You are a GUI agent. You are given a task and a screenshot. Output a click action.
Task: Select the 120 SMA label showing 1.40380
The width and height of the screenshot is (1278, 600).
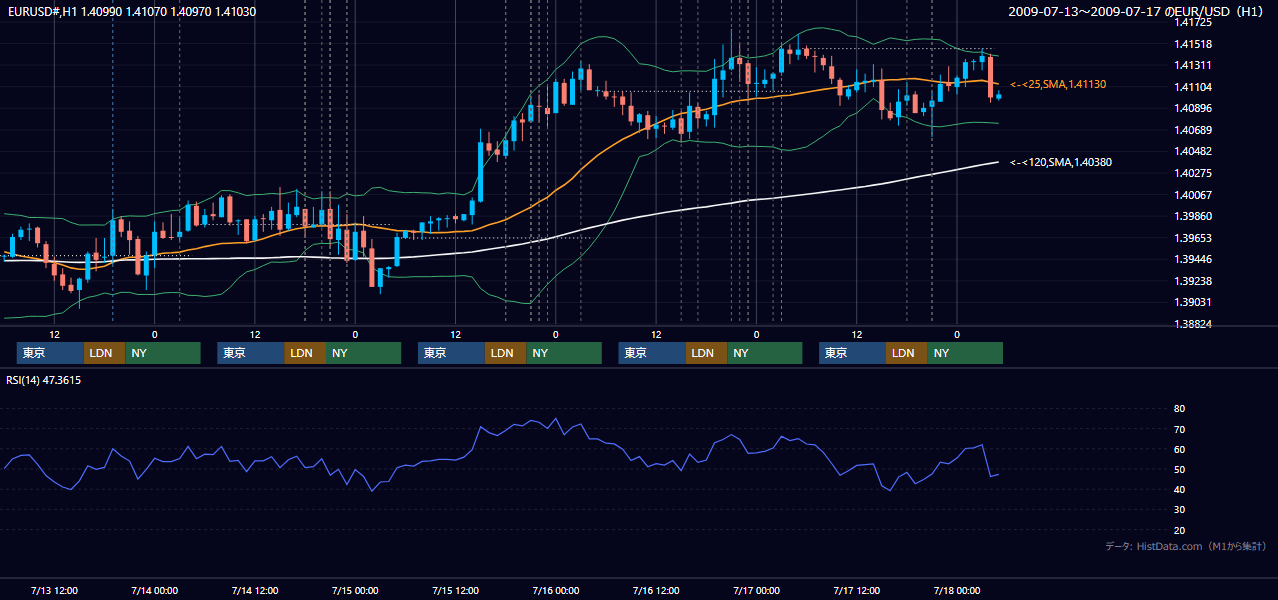[1061, 162]
